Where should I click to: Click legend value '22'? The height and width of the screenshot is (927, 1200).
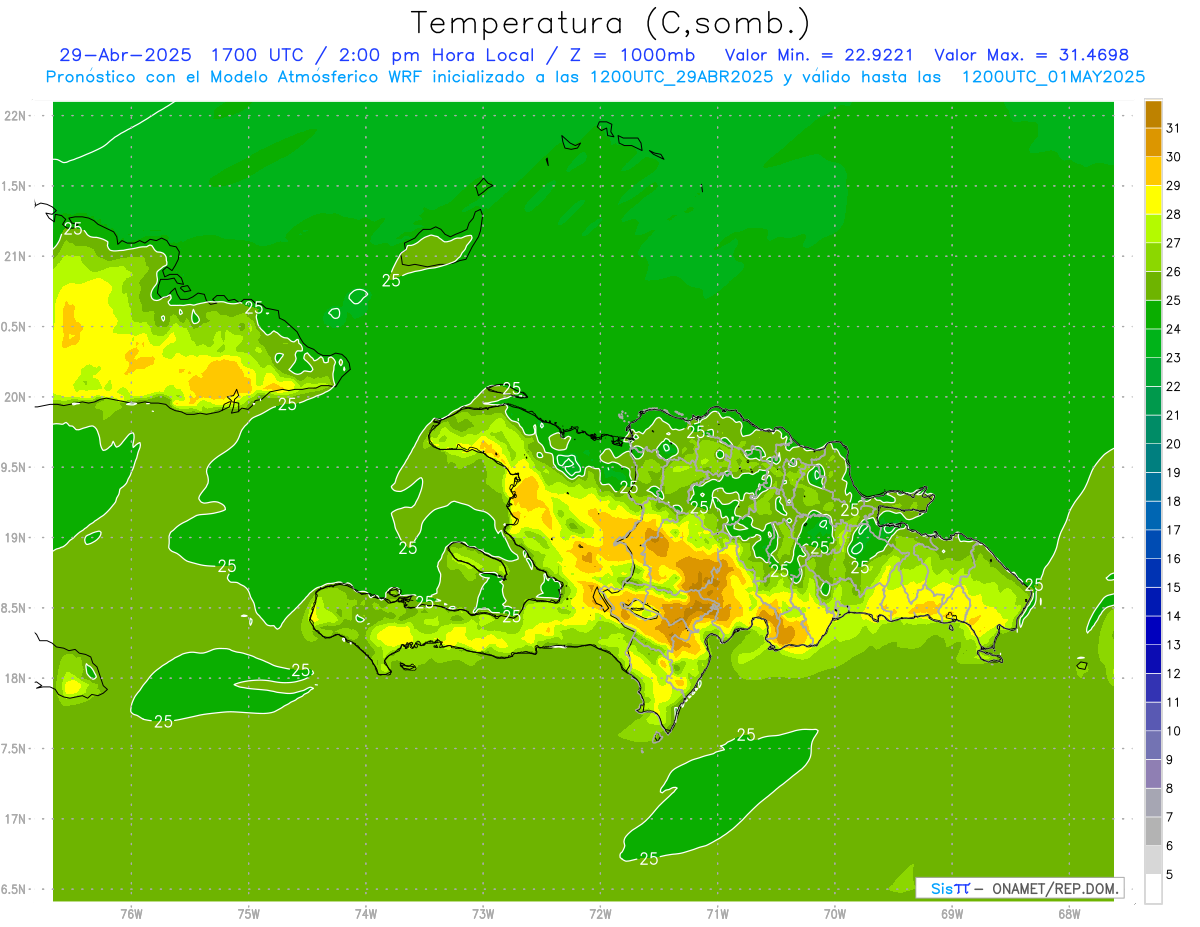coord(1173,386)
